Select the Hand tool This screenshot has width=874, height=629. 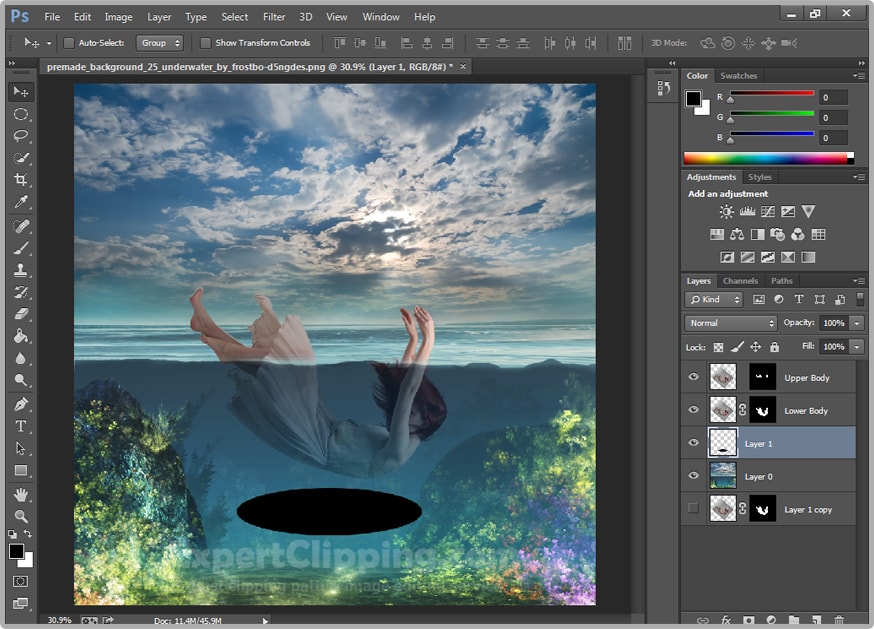point(20,494)
